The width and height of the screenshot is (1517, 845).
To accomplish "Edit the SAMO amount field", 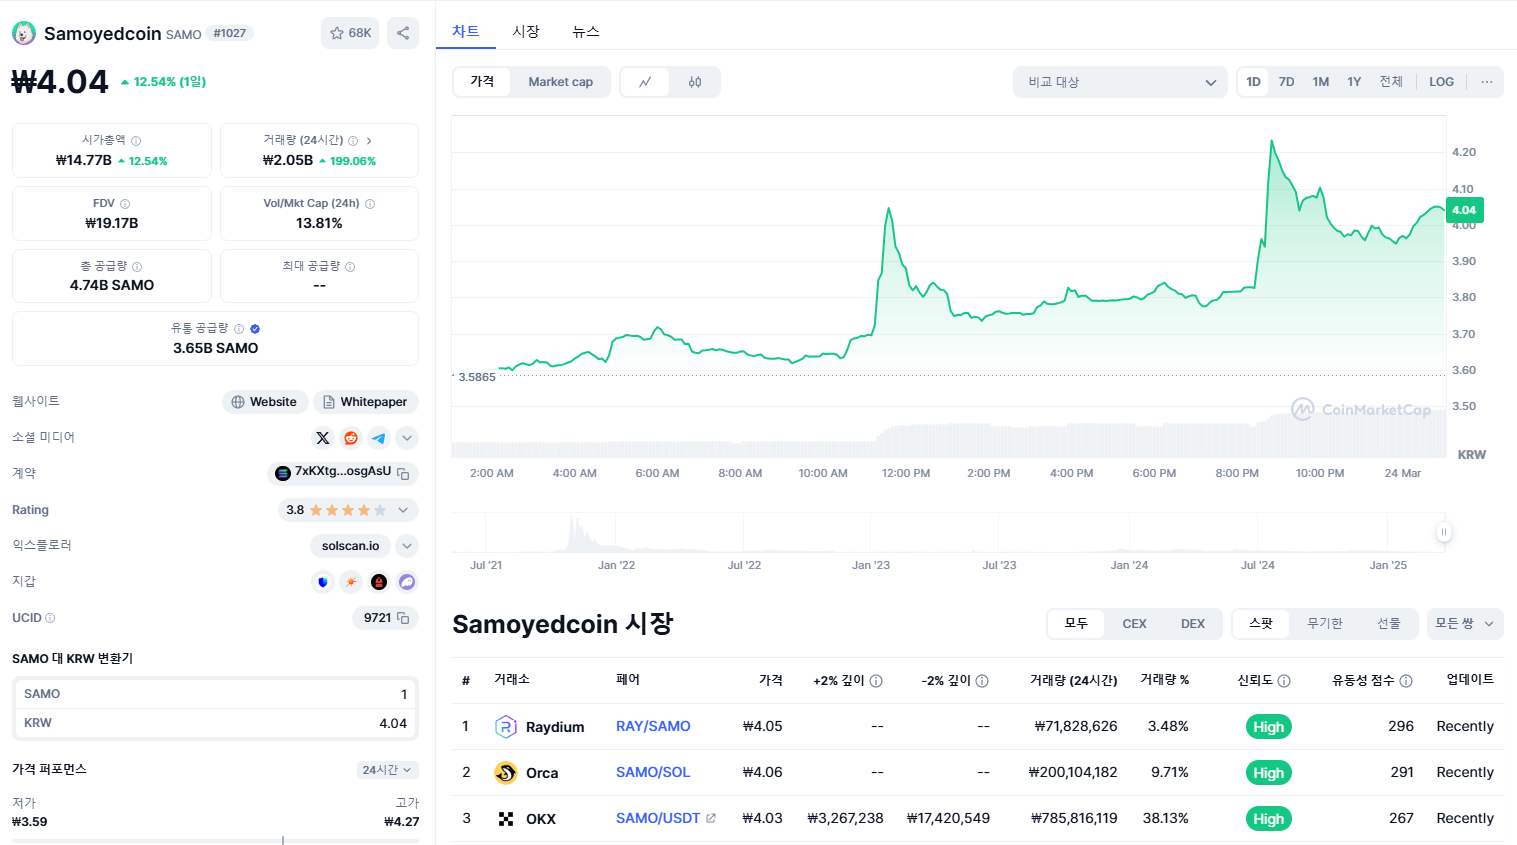I will [216, 694].
